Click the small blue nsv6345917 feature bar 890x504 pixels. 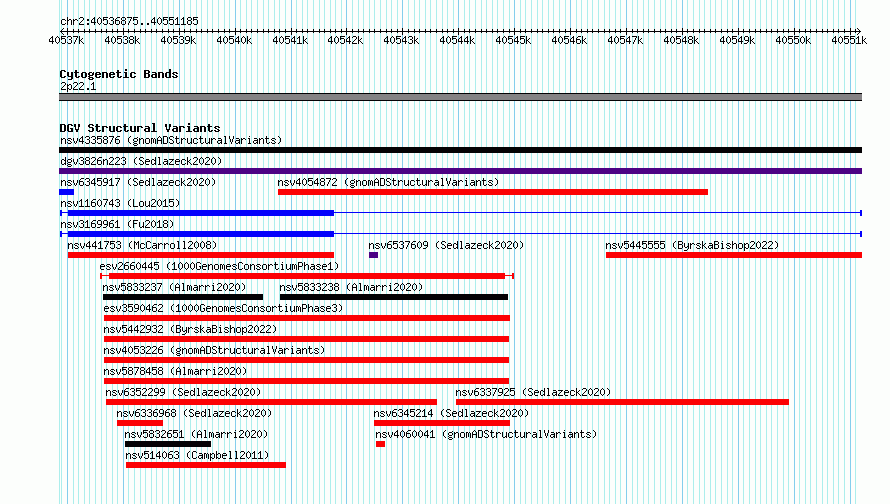pyautogui.click(x=66, y=192)
